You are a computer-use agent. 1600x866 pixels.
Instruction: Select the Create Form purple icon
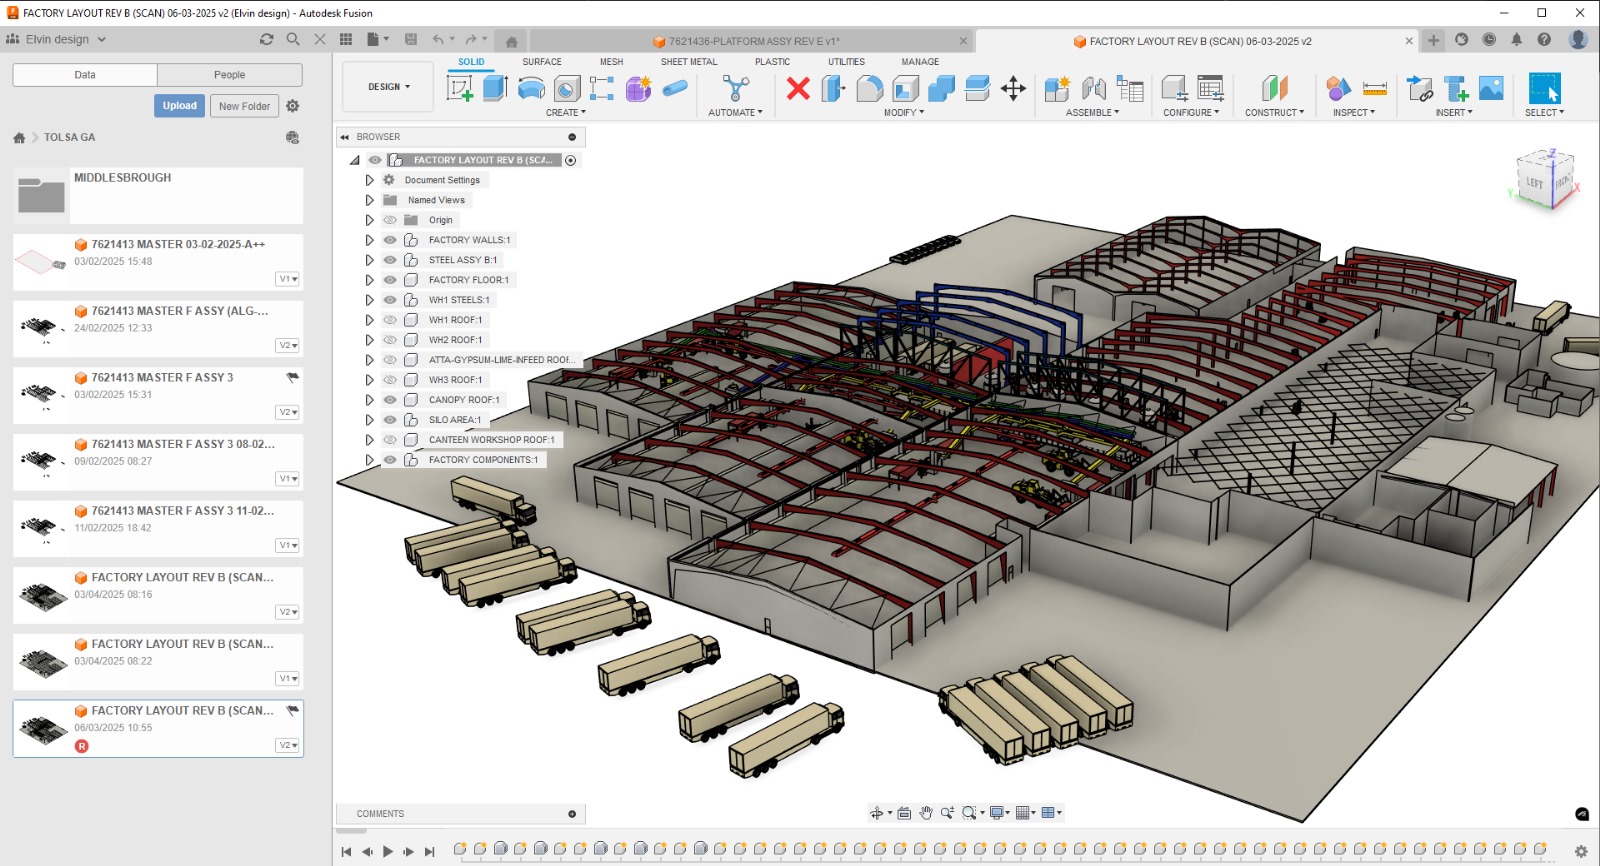pyautogui.click(x=639, y=88)
